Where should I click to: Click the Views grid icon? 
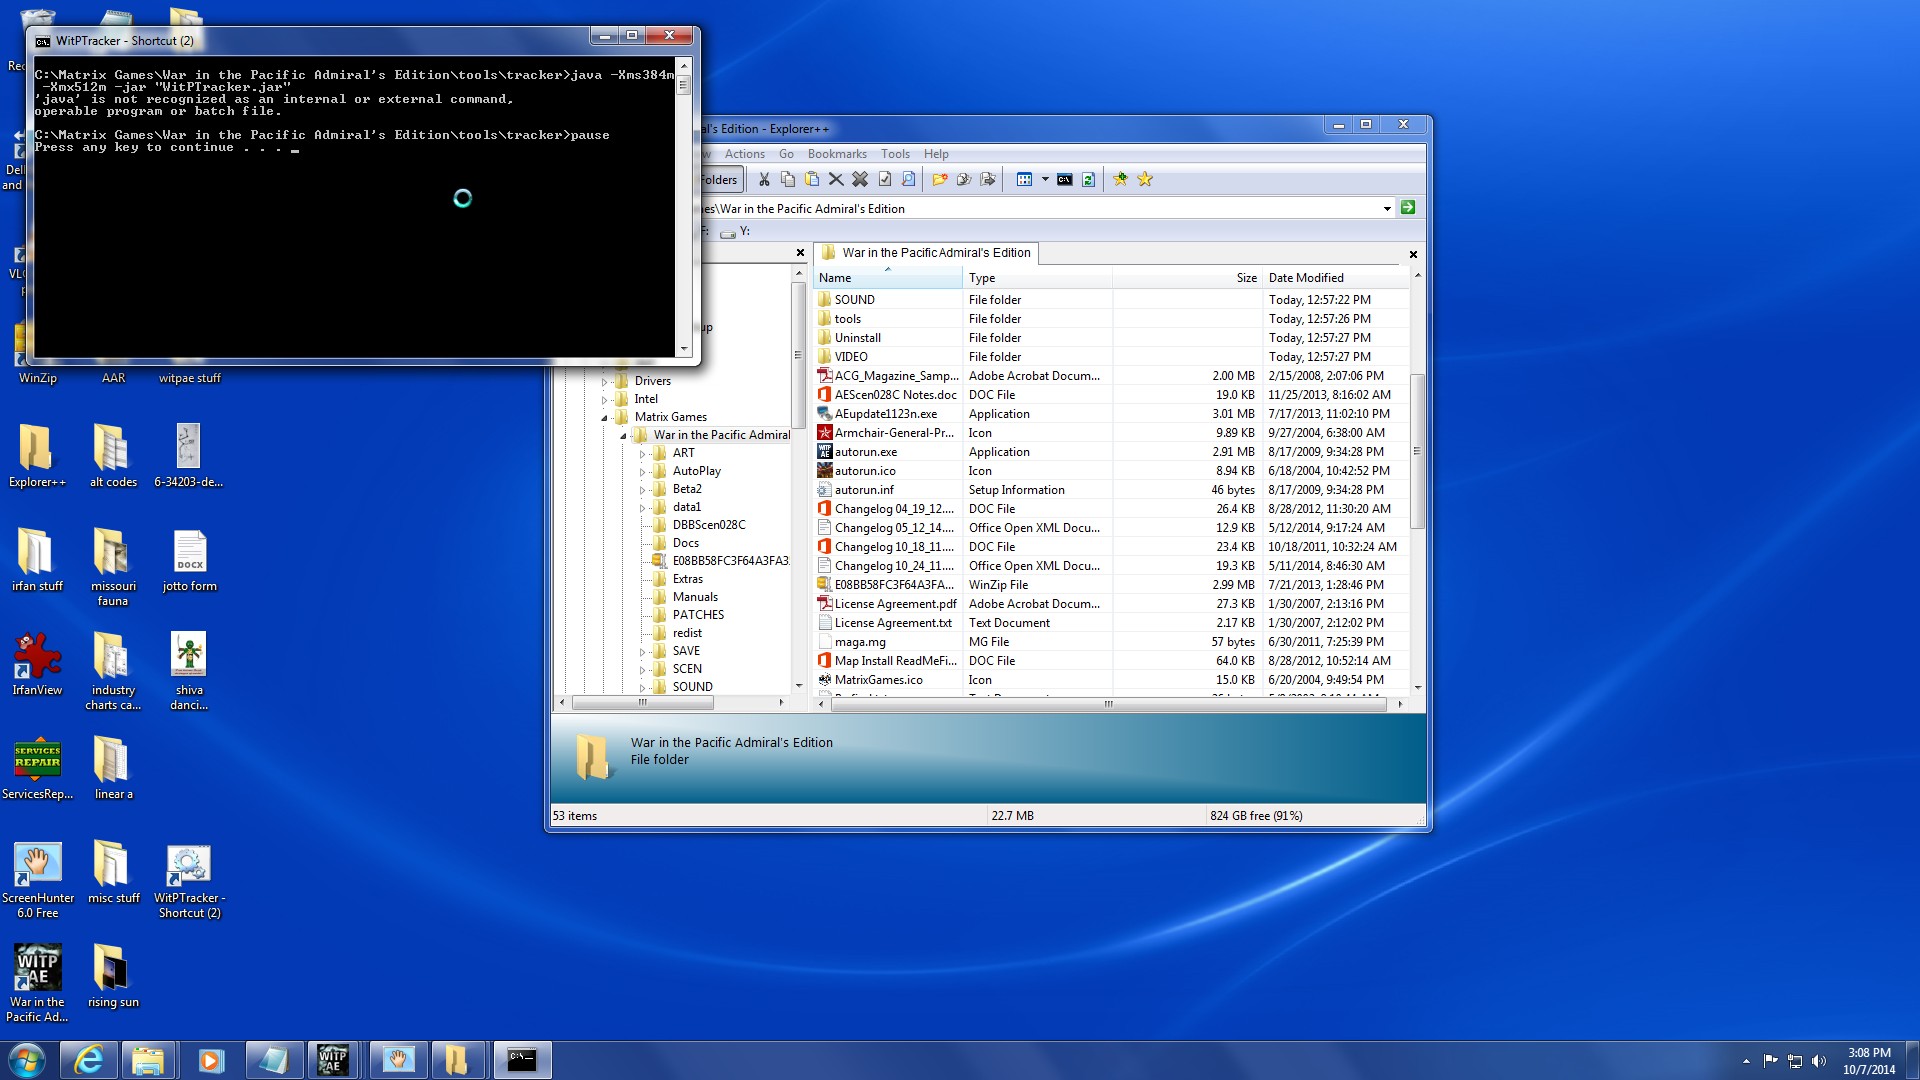[1024, 180]
